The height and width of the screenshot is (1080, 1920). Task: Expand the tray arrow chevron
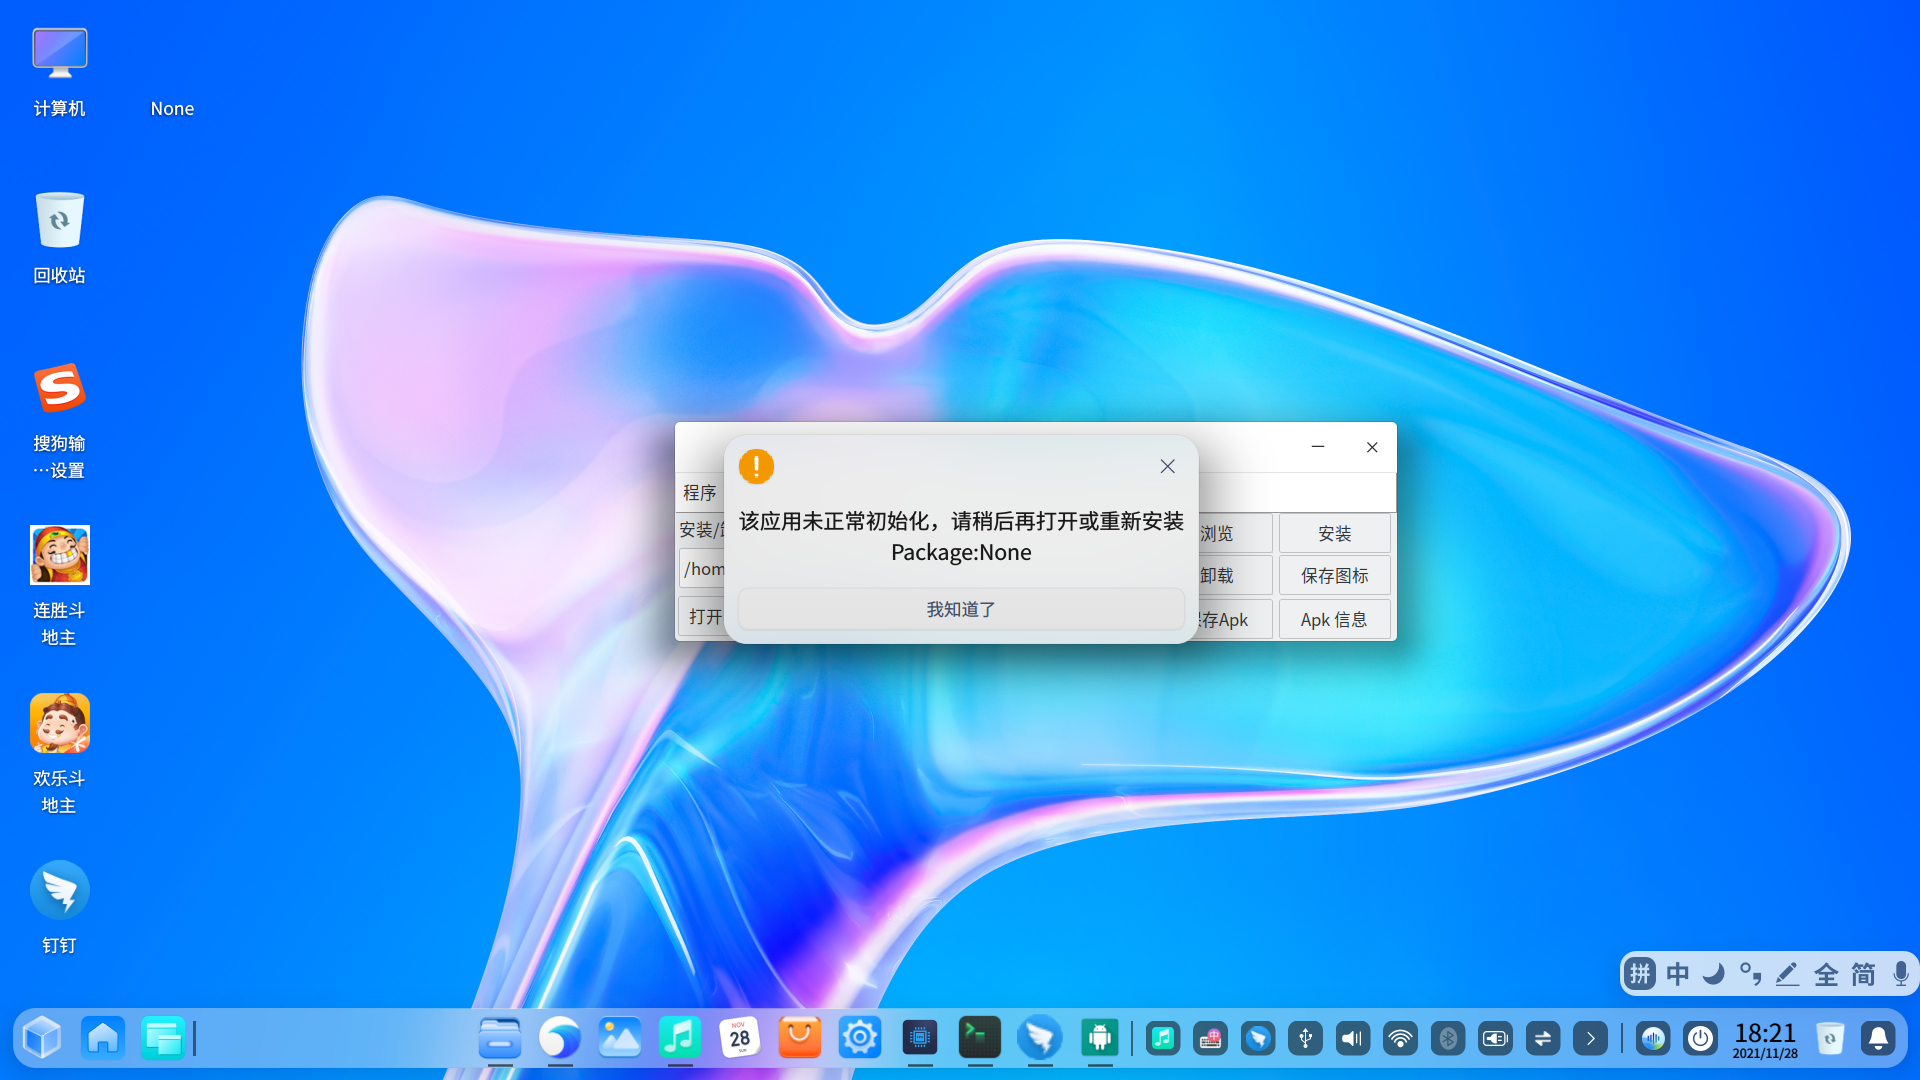(x=1590, y=1038)
